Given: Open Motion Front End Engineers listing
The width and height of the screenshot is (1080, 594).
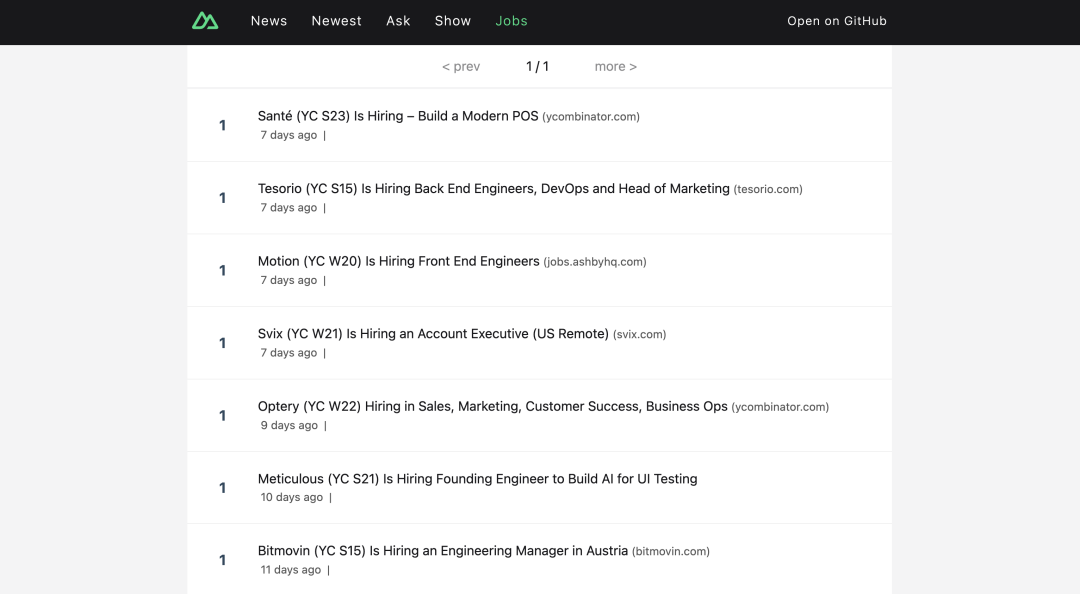Looking at the screenshot, I should click(398, 261).
